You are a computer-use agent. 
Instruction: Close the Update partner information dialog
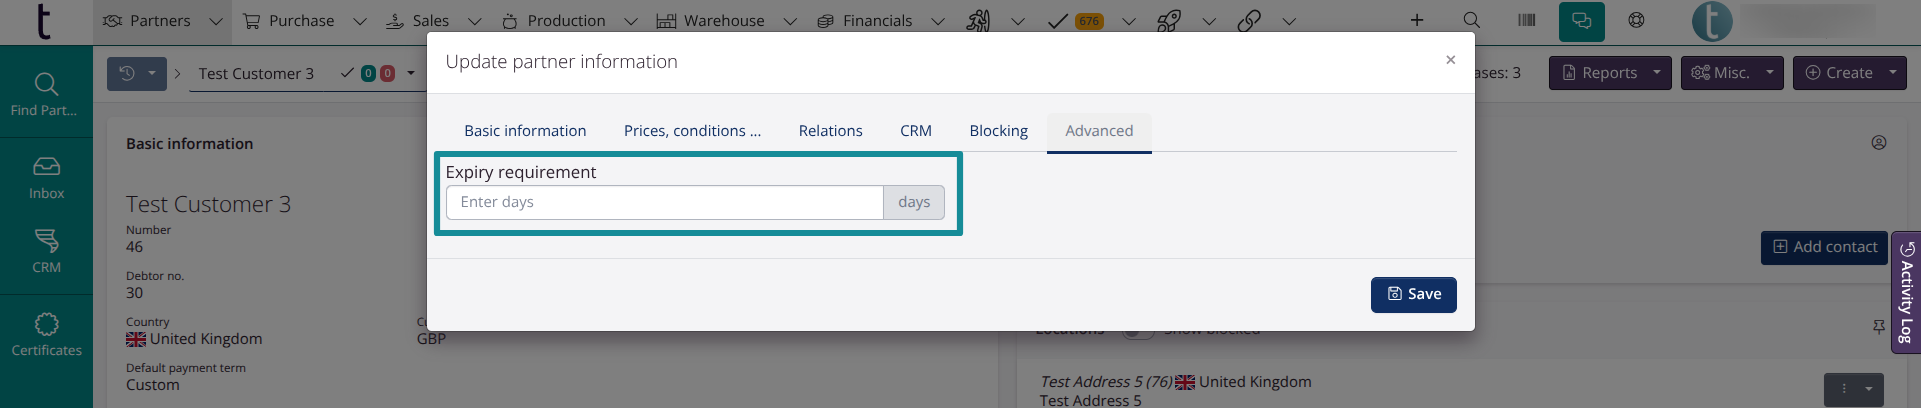pyautogui.click(x=1450, y=60)
